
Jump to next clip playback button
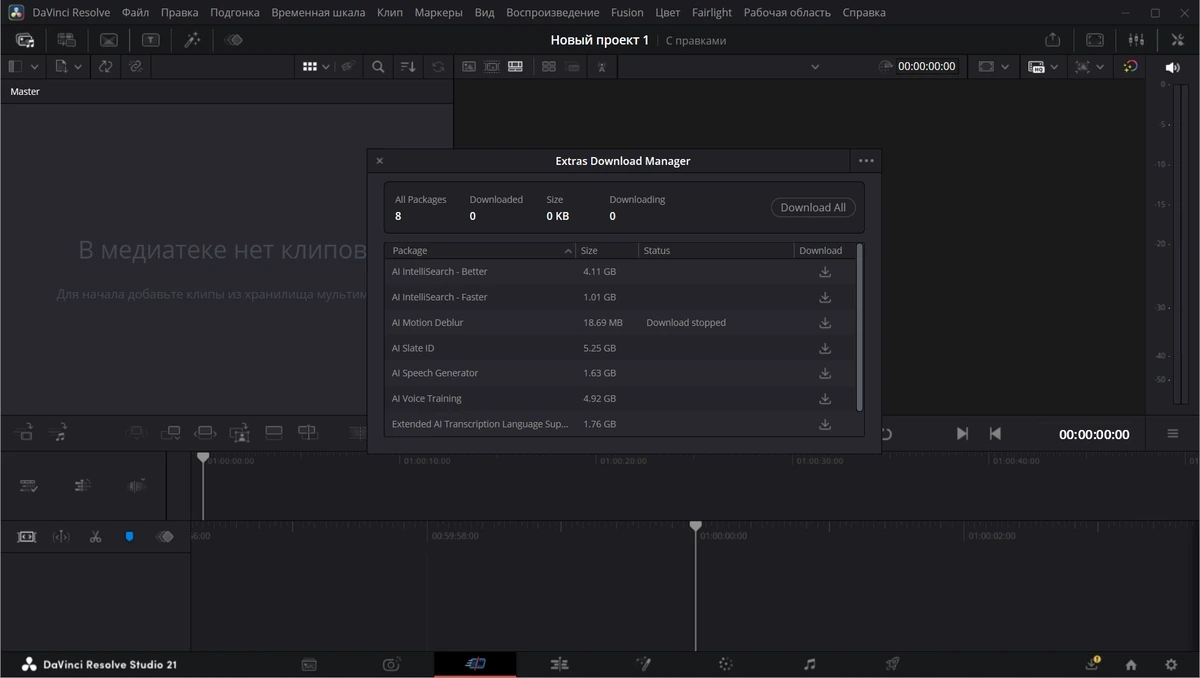click(x=962, y=434)
